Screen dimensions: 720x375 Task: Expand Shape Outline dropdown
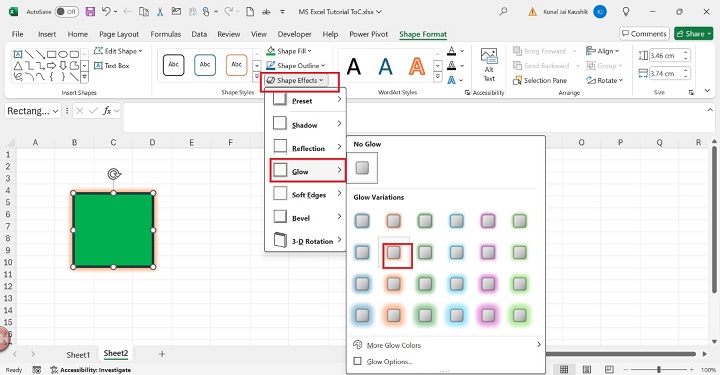295,66
